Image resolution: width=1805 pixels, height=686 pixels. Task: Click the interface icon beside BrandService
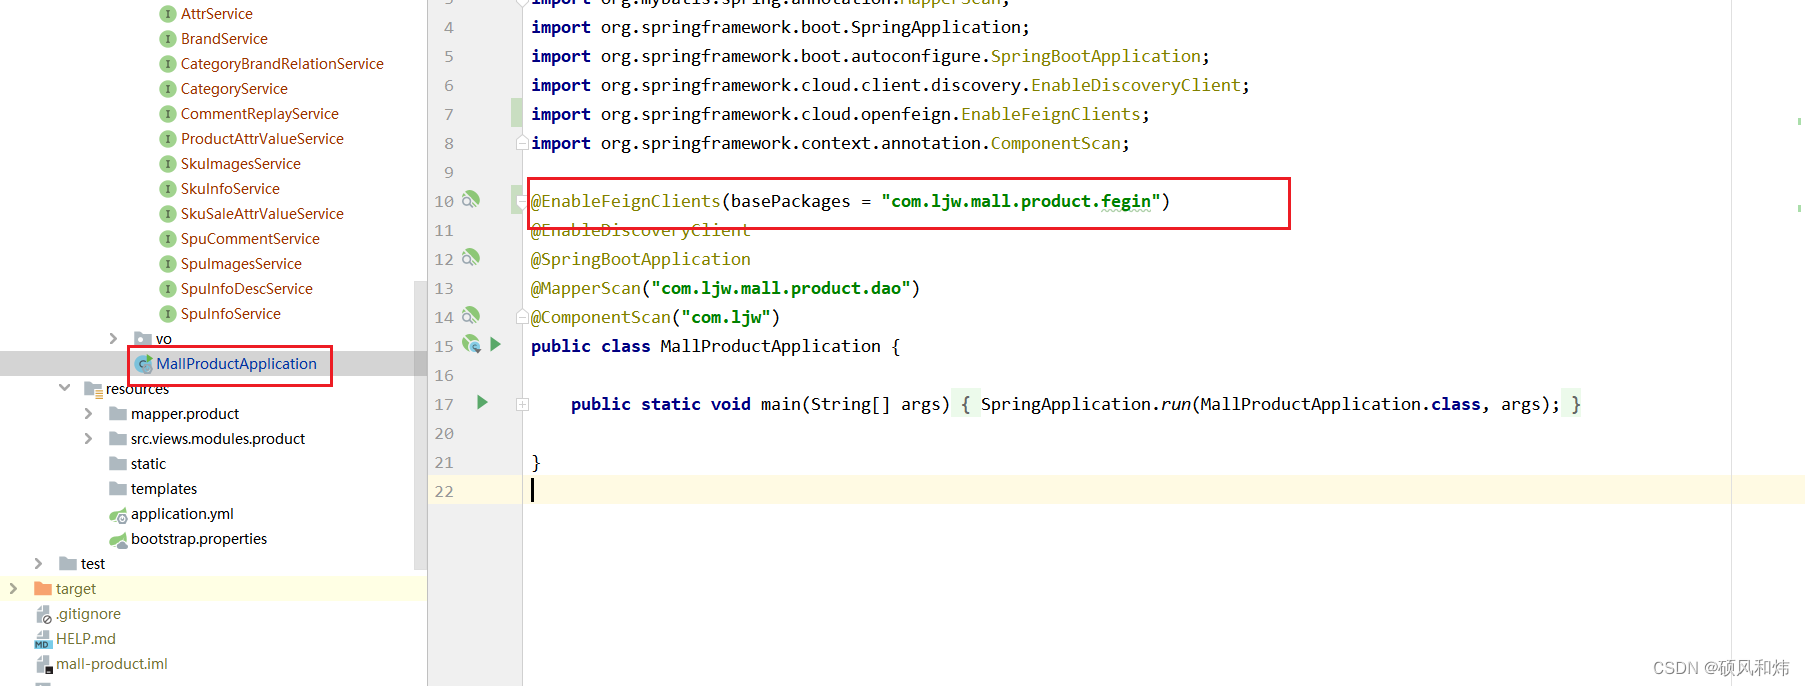pos(168,39)
